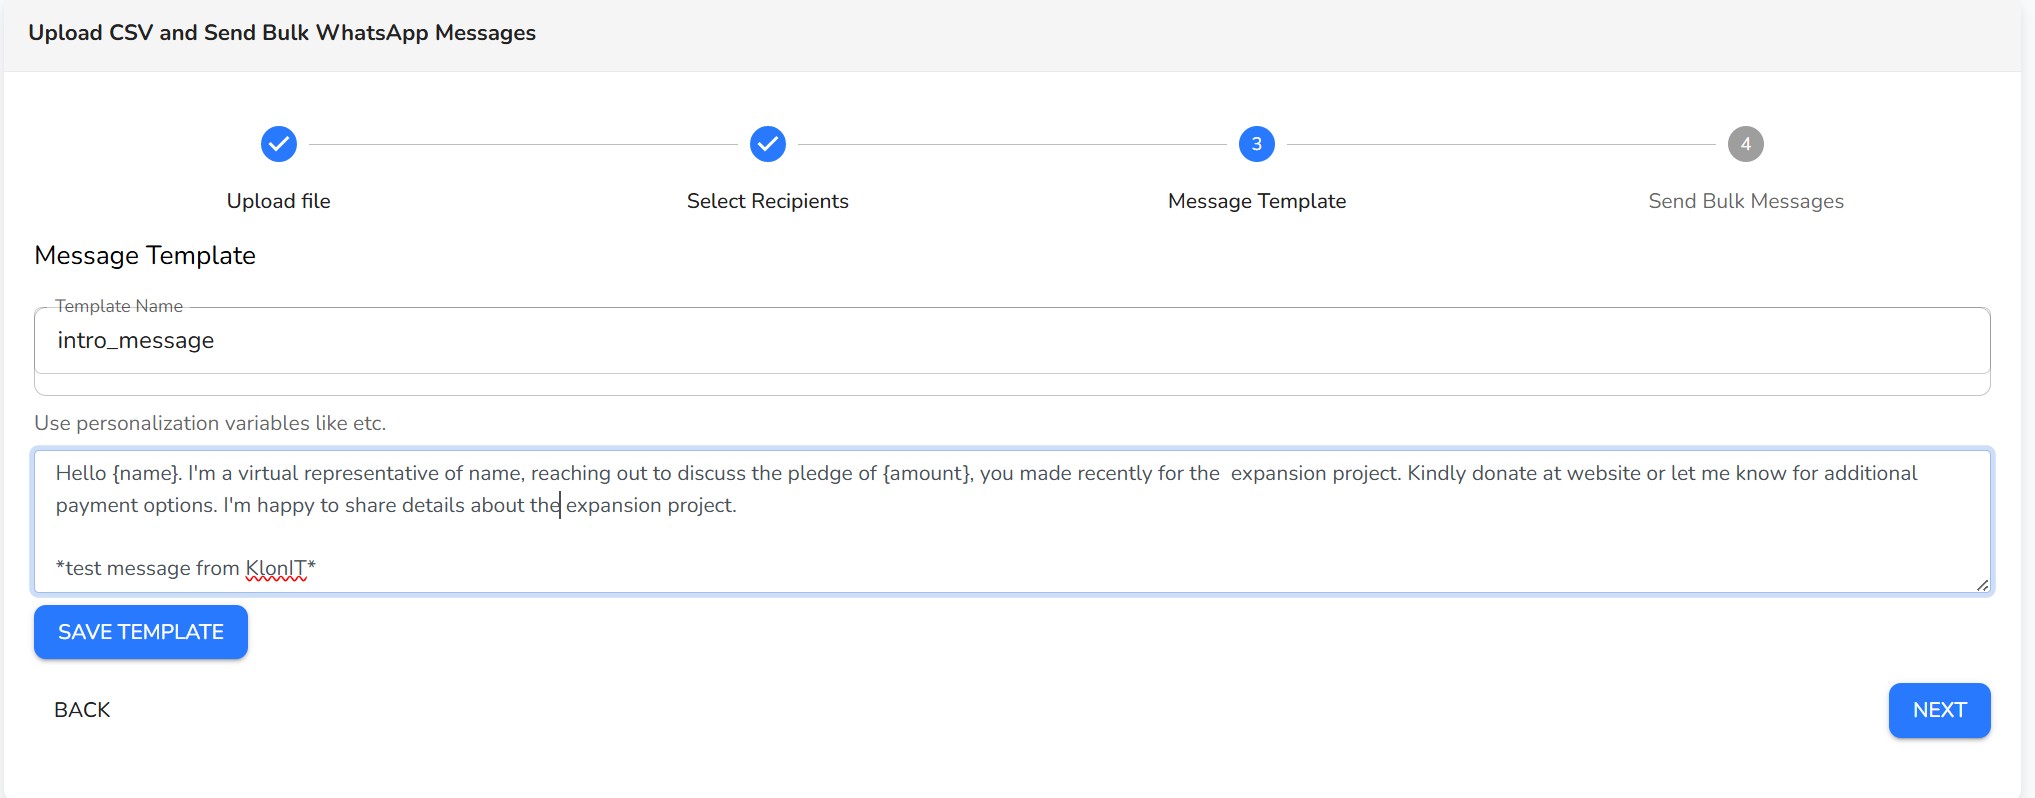Image resolution: width=2035 pixels, height=798 pixels.
Task: Click the Select Recipients step checkmark icon
Action: pyautogui.click(x=767, y=144)
